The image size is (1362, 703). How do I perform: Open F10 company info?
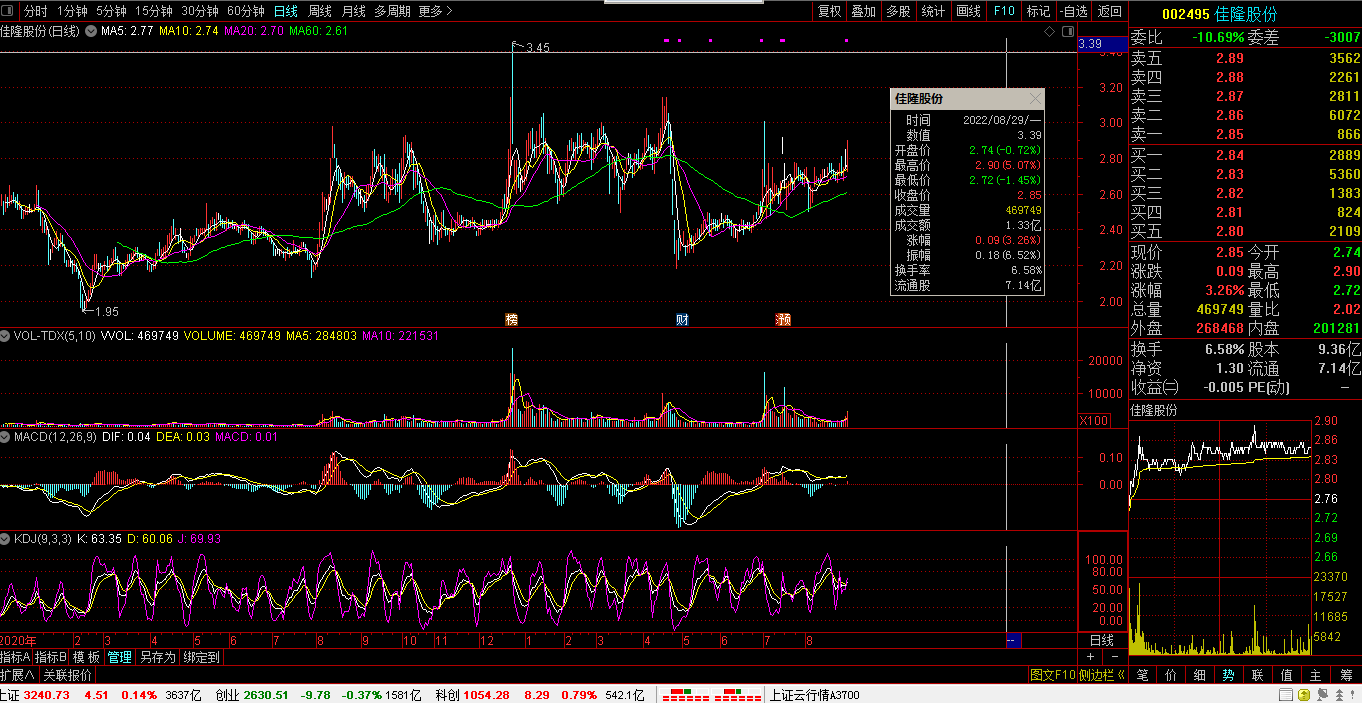[1003, 11]
